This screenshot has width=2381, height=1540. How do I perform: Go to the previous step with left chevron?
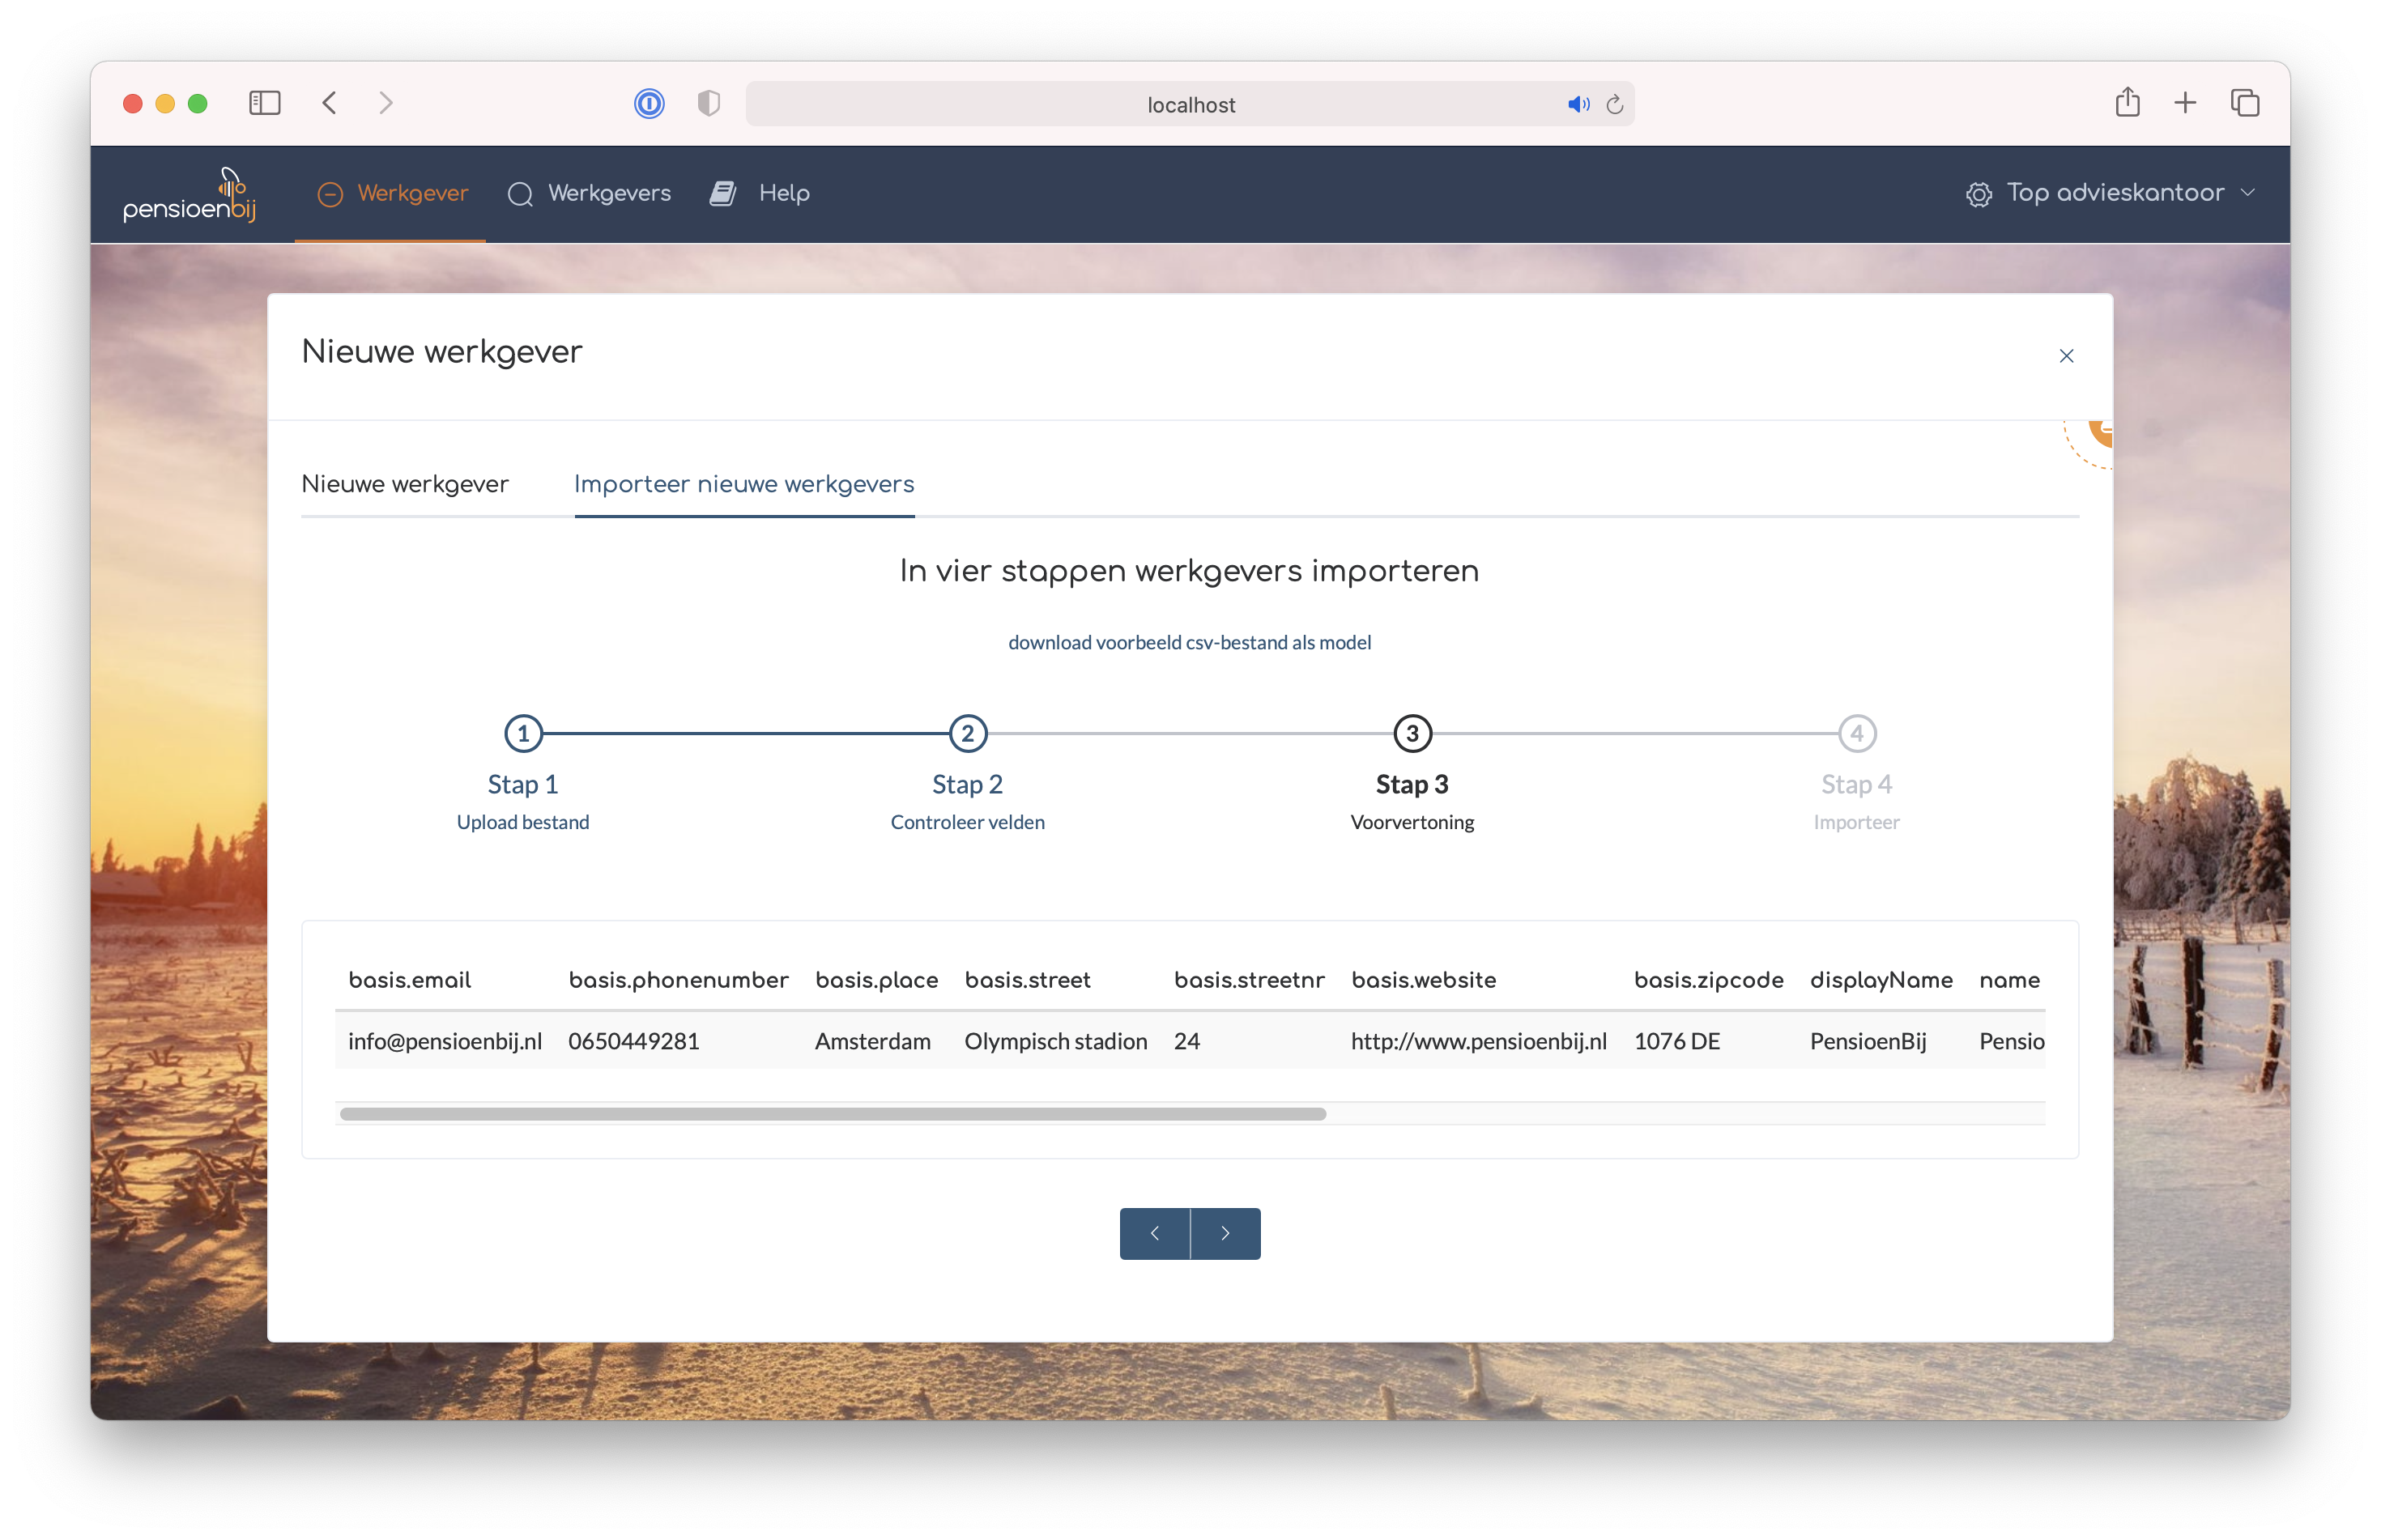coord(1154,1233)
